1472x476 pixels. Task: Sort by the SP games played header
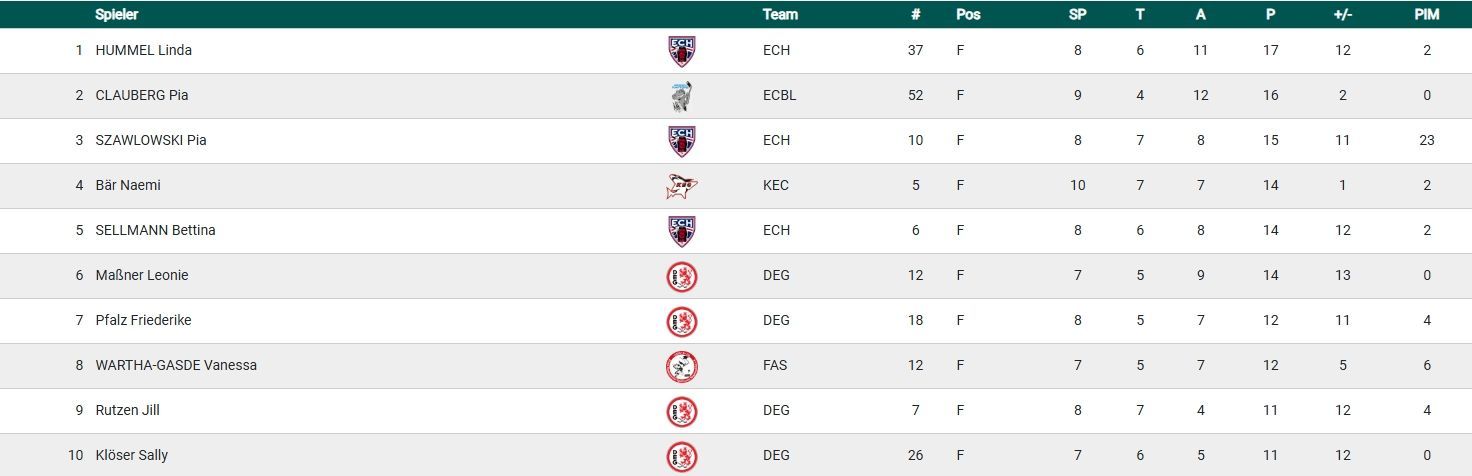(1077, 14)
